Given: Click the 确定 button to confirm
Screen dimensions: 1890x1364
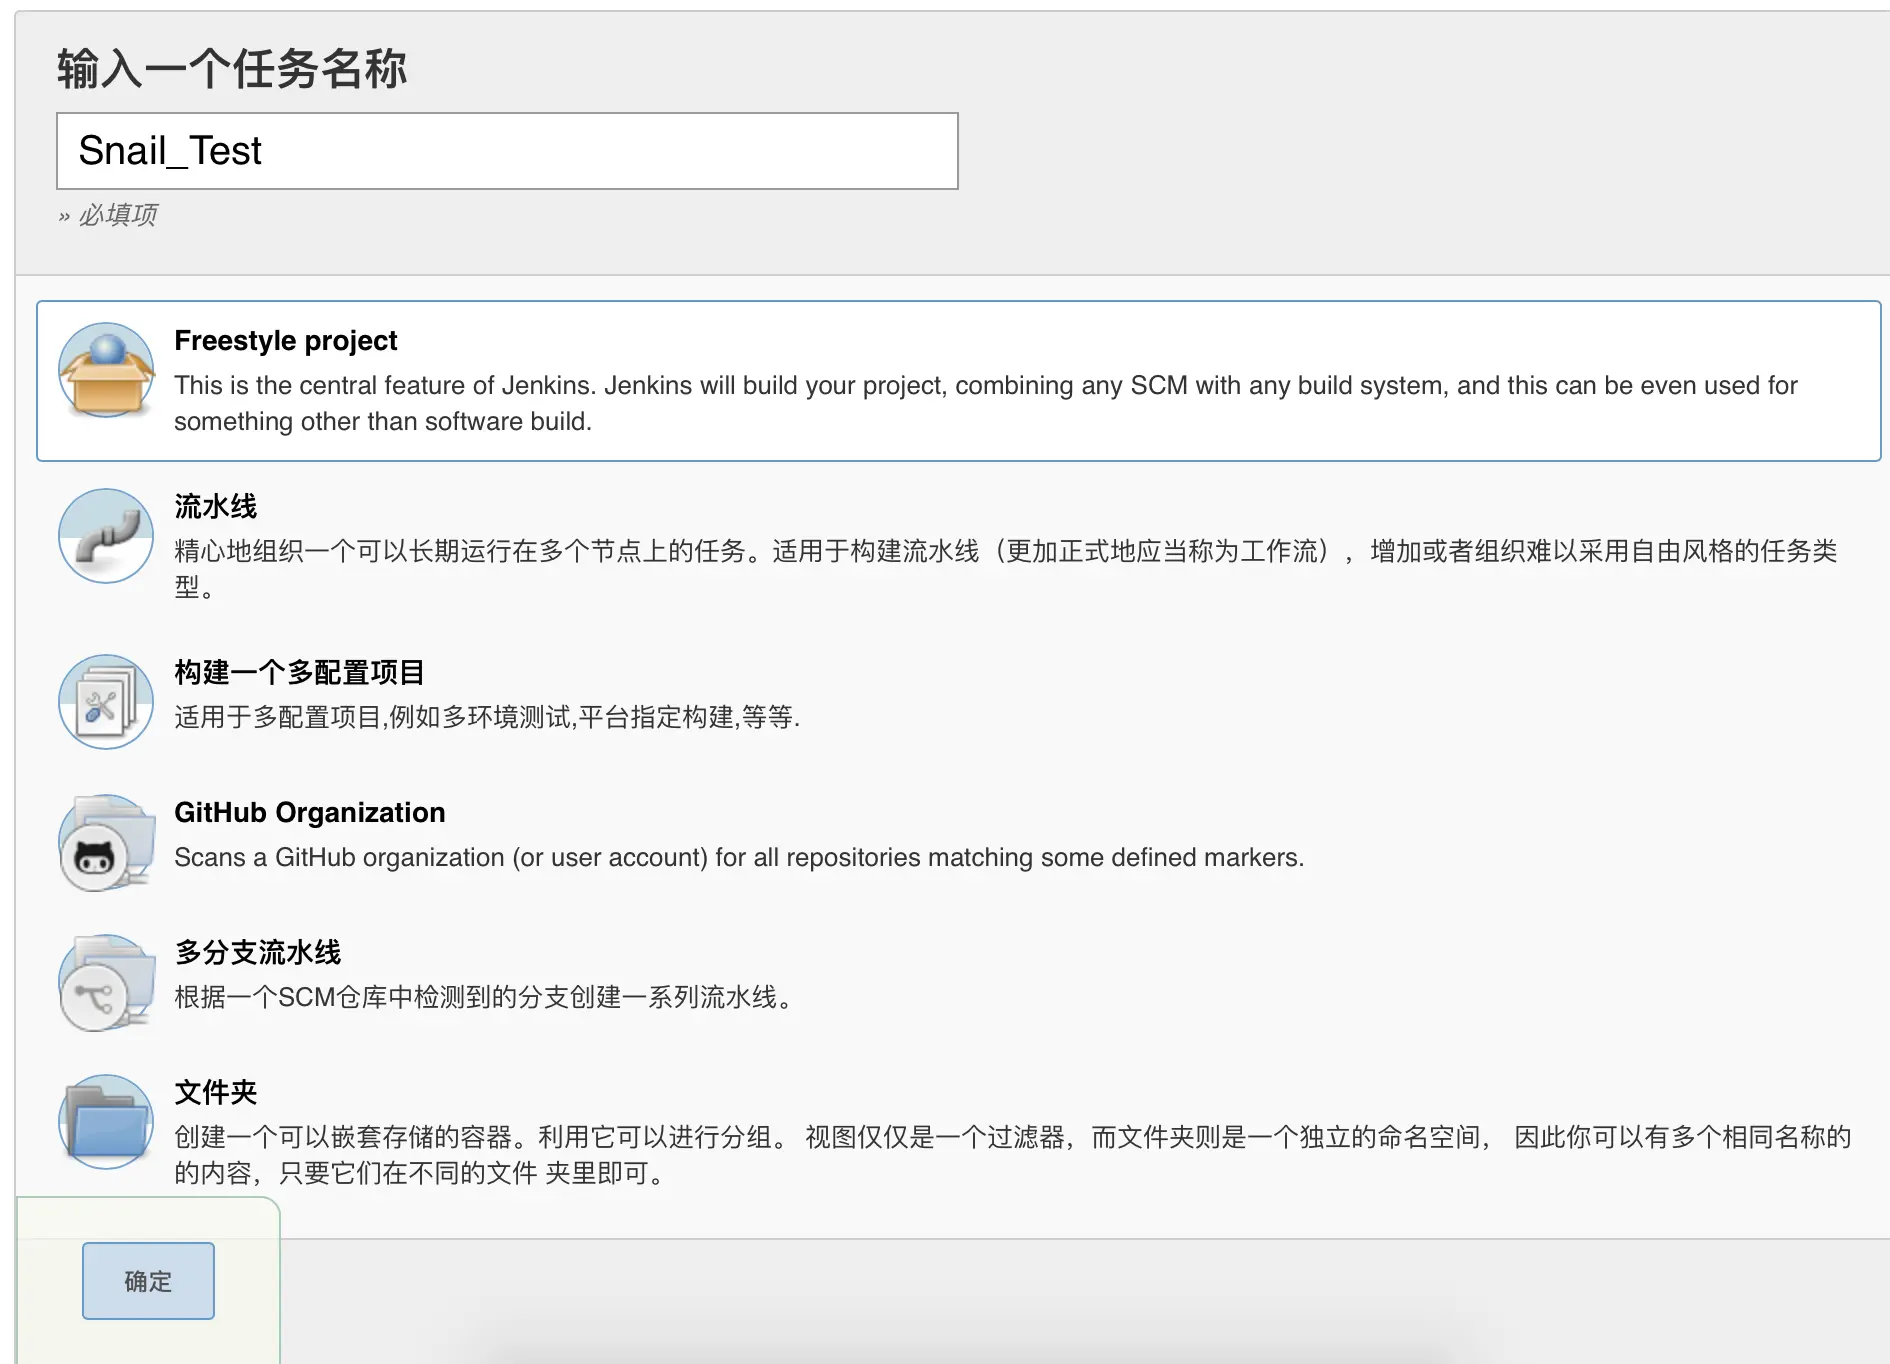Looking at the screenshot, I should click(x=148, y=1281).
